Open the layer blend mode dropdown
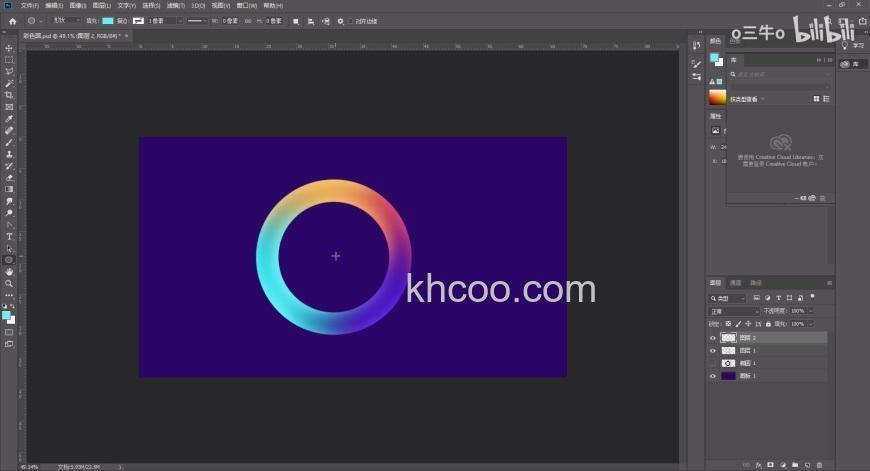870x471 pixels. [x=734, y=311]
